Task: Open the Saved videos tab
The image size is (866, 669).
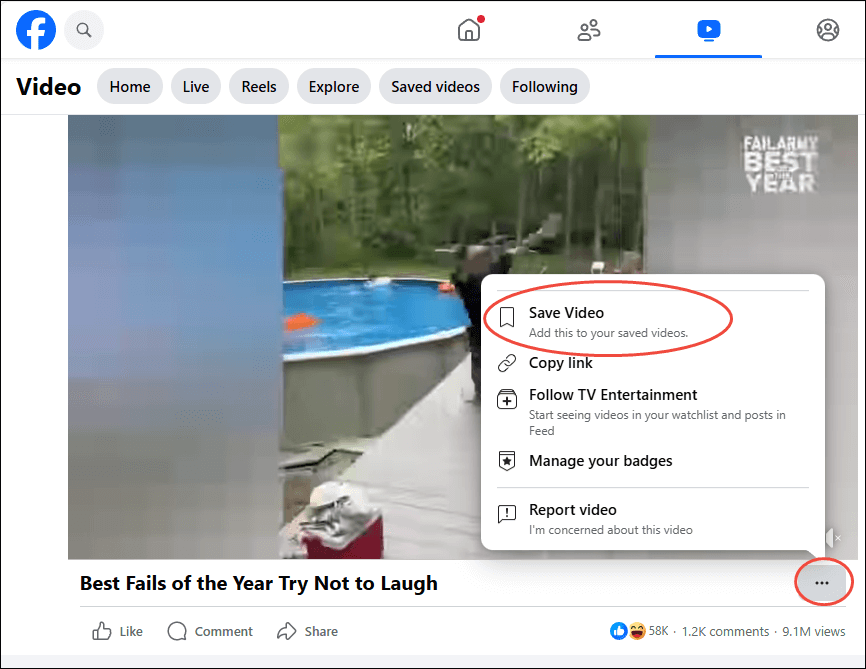Action: [435, 87]
